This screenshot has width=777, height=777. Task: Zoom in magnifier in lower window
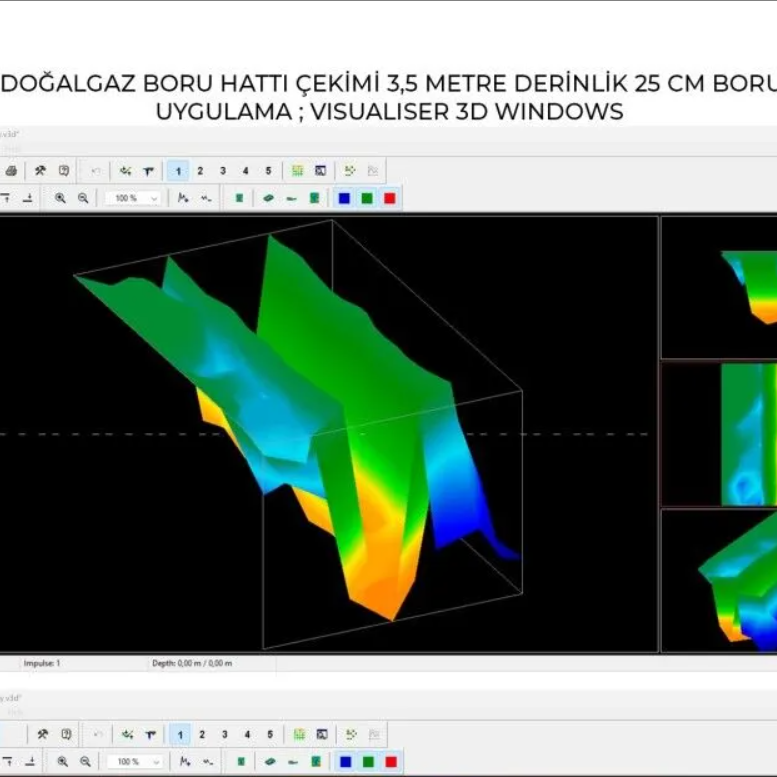point(62,762)
